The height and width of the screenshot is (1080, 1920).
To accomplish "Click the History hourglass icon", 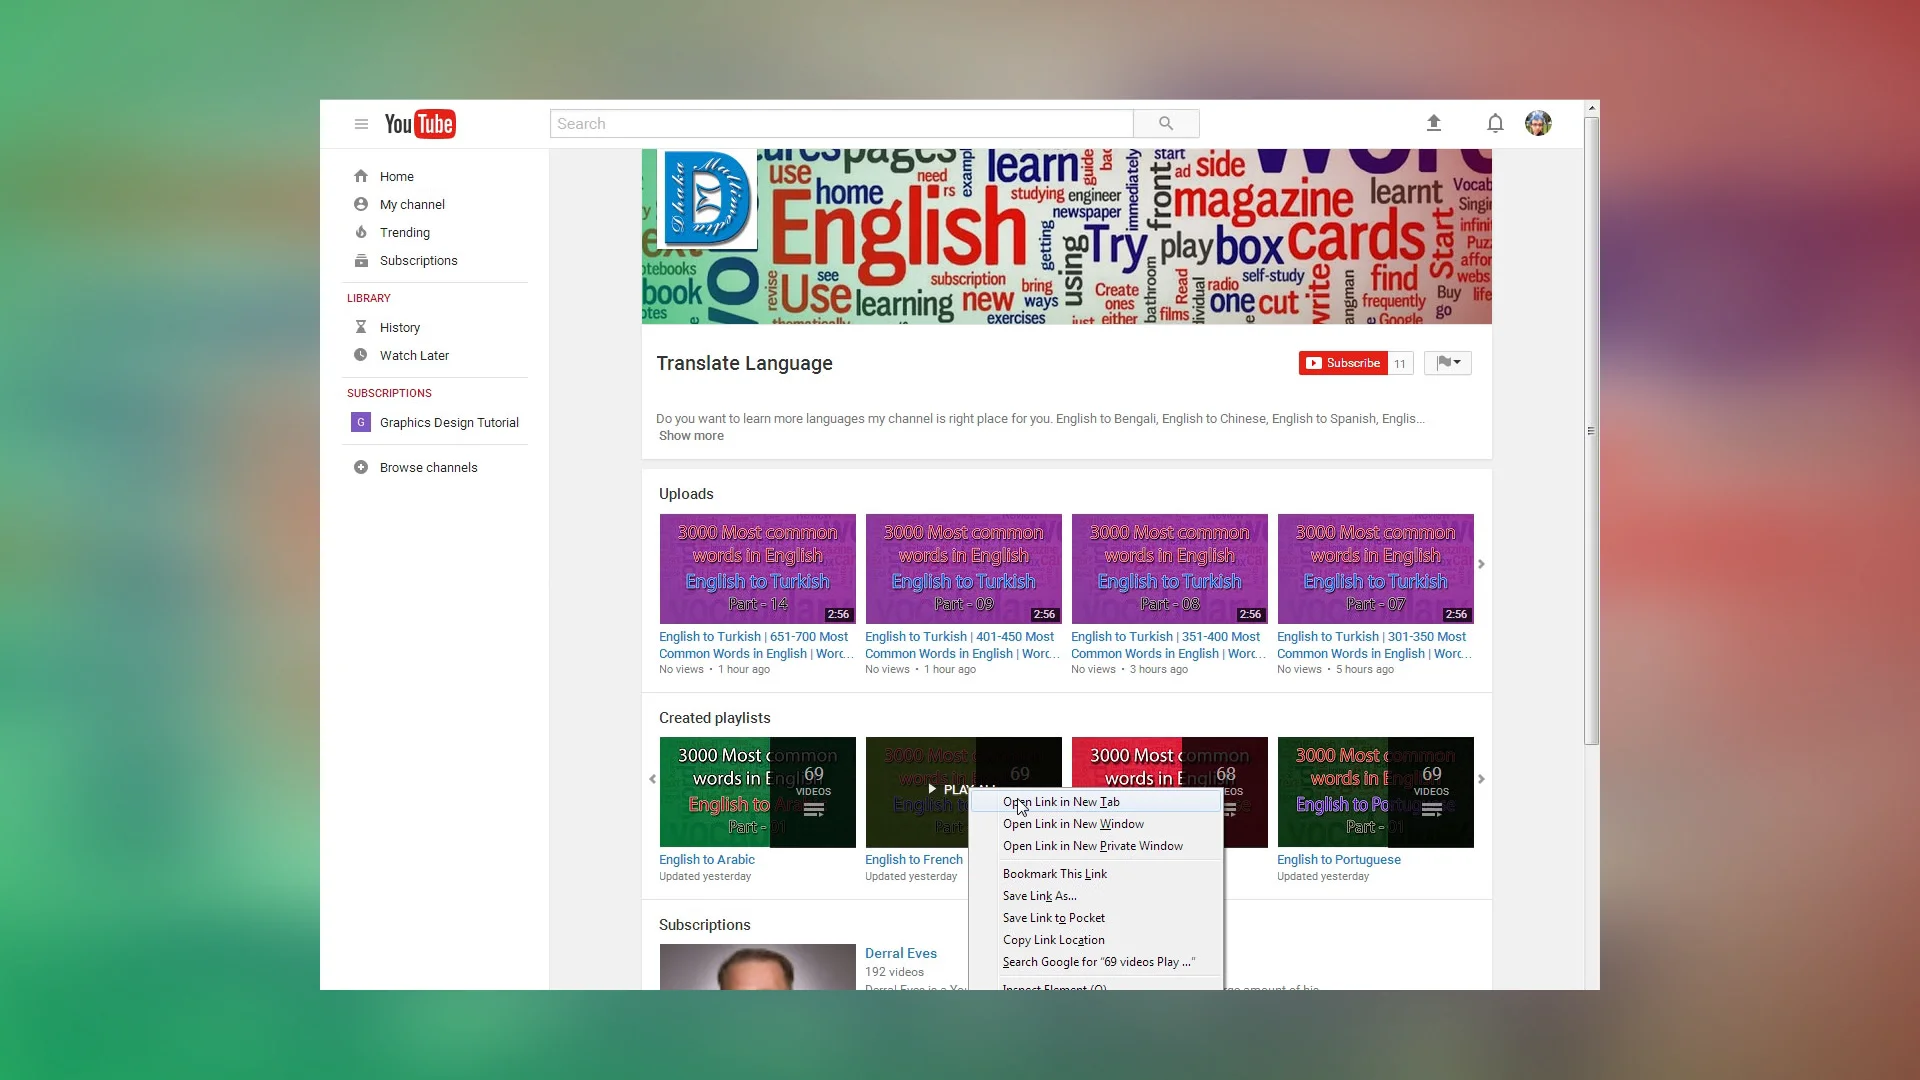I will click(x=361, y=327).
